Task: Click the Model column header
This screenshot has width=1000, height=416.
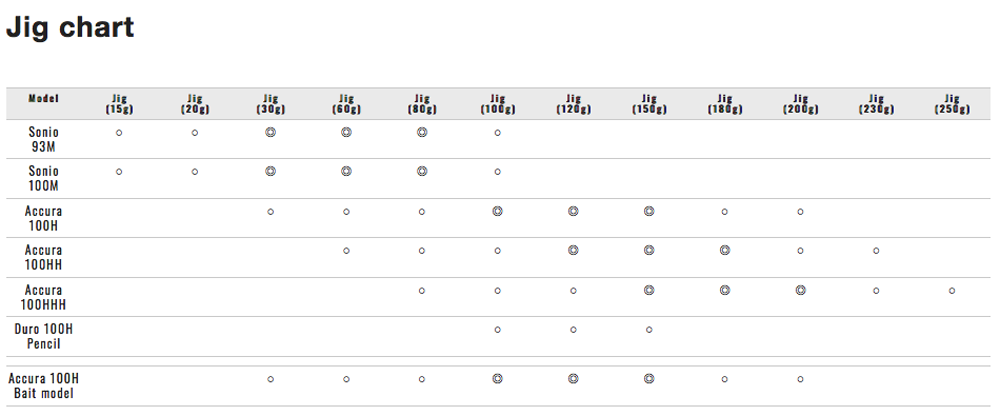Action: point(43,99)
